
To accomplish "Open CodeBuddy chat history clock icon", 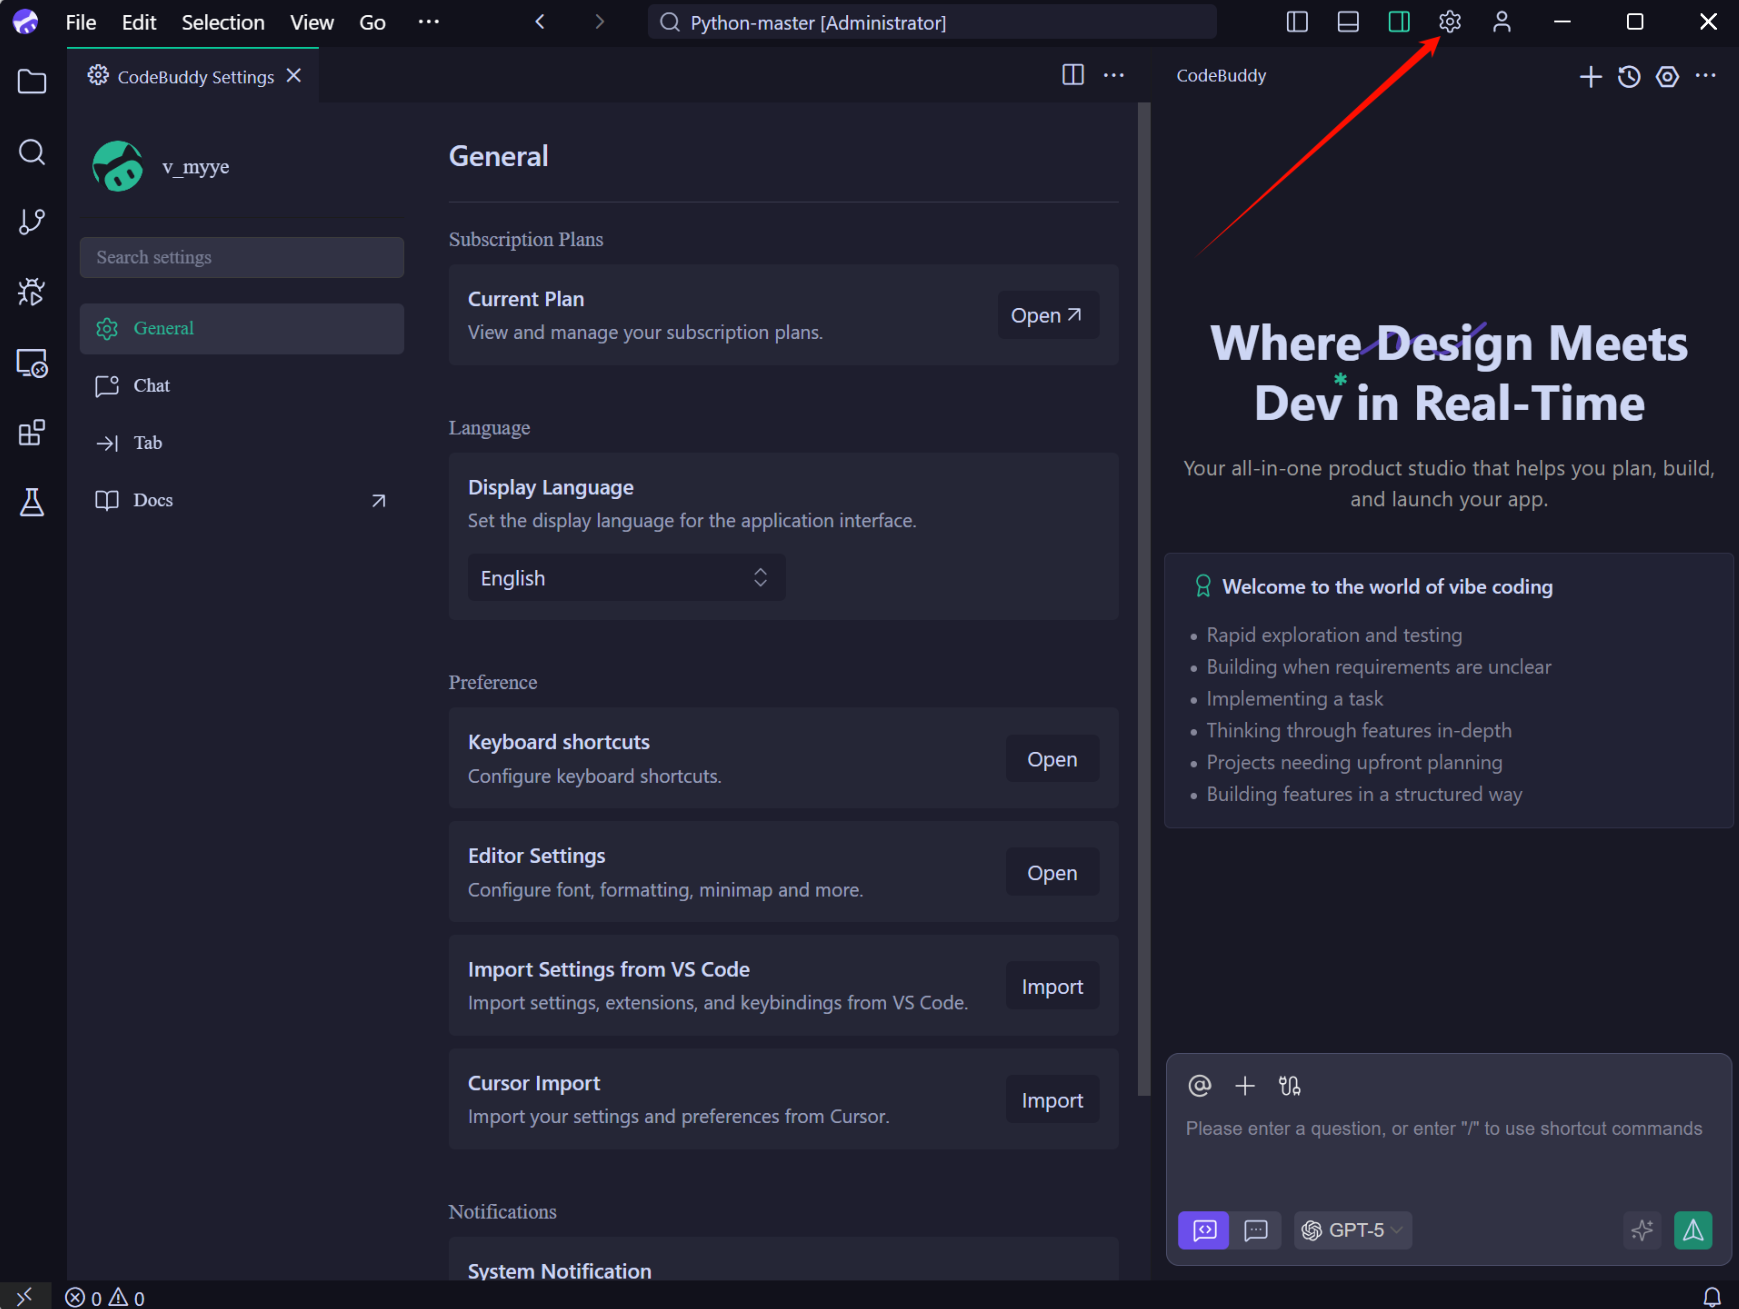I will pyautogui.click(x=1629, y=76).
